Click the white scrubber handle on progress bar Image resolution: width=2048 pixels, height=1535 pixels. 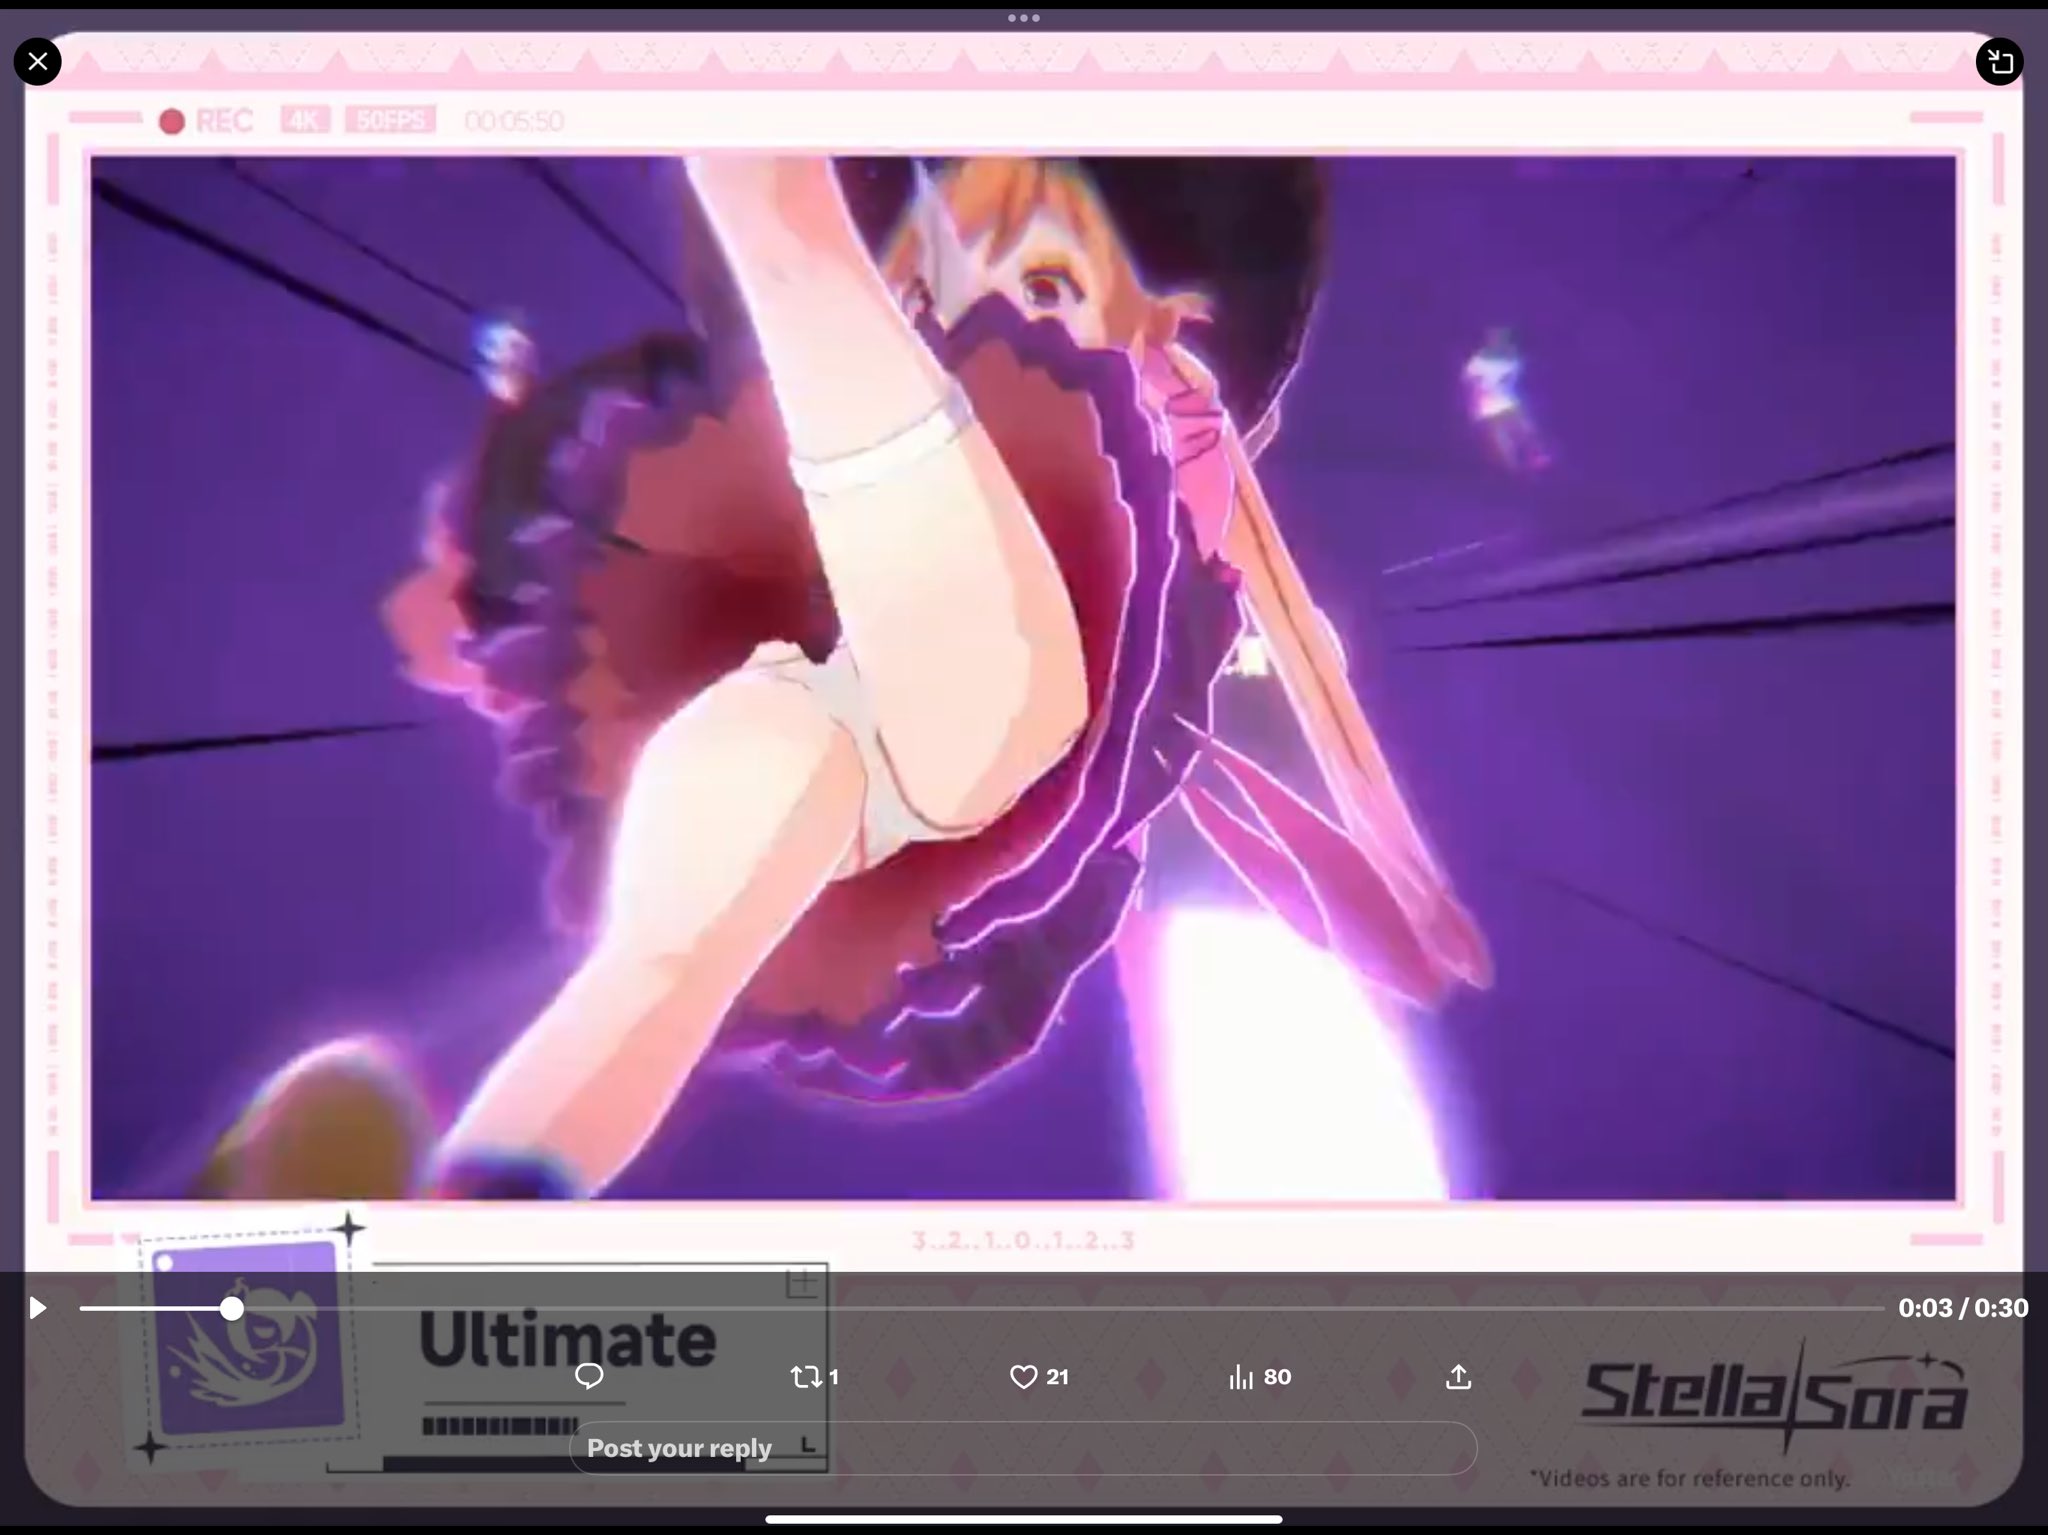[232, 1308]
